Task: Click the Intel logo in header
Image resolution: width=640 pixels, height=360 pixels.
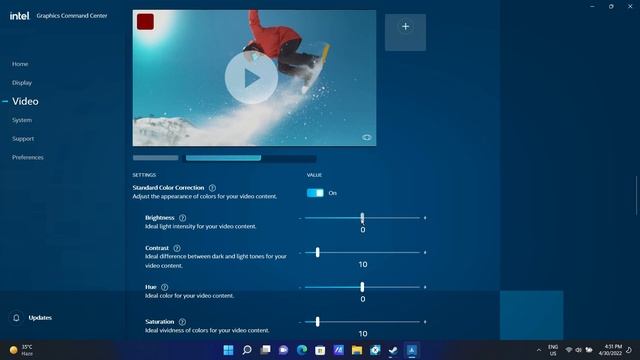Action: tap(20, 16)
